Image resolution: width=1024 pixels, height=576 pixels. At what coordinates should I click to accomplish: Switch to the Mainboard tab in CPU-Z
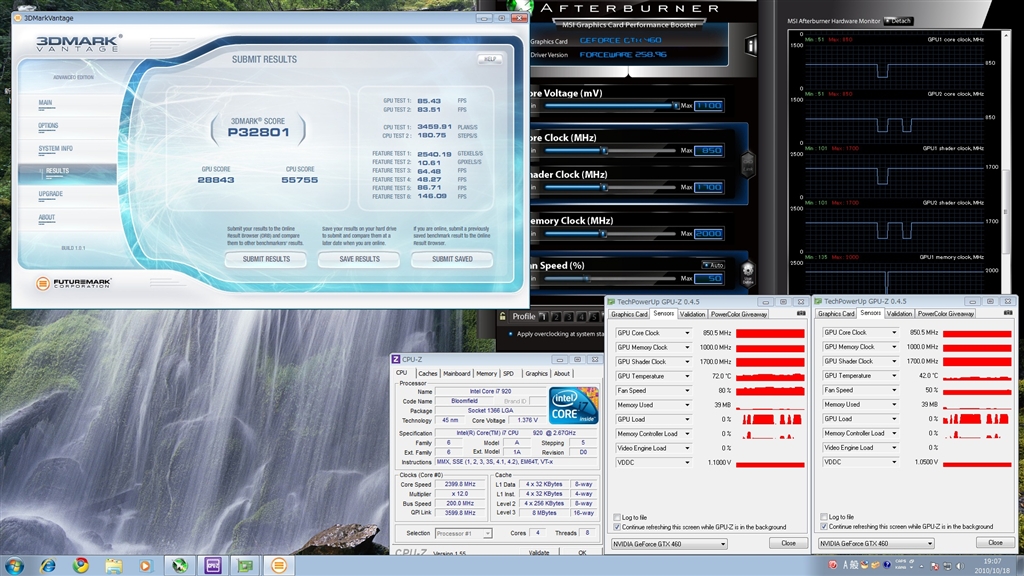[x=456, y=374]
